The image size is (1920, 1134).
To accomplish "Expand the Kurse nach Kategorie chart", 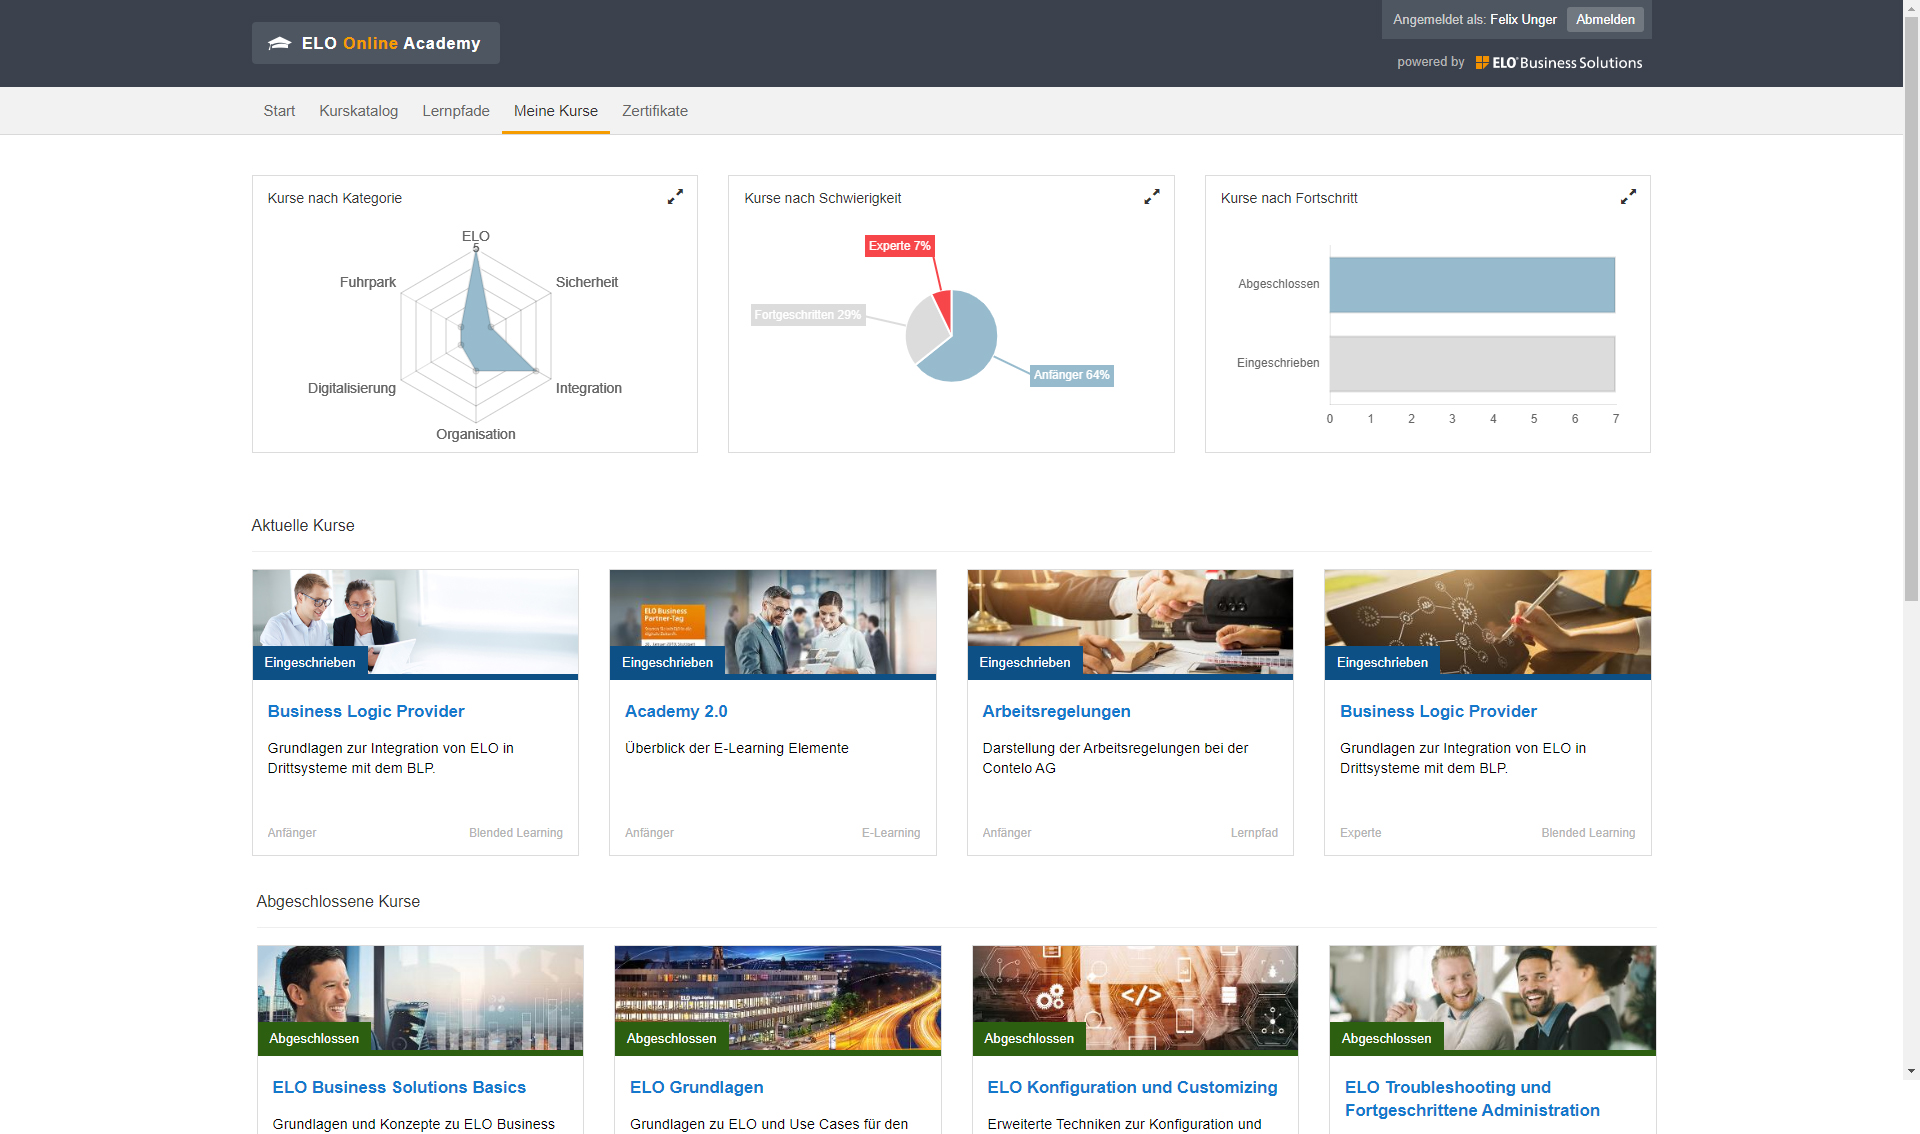I will point(675,197).
